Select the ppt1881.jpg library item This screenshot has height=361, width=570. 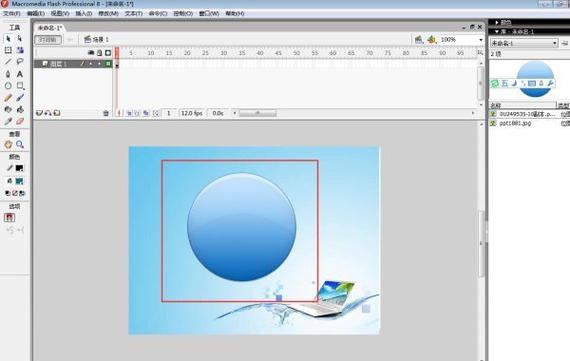[515, 123]
